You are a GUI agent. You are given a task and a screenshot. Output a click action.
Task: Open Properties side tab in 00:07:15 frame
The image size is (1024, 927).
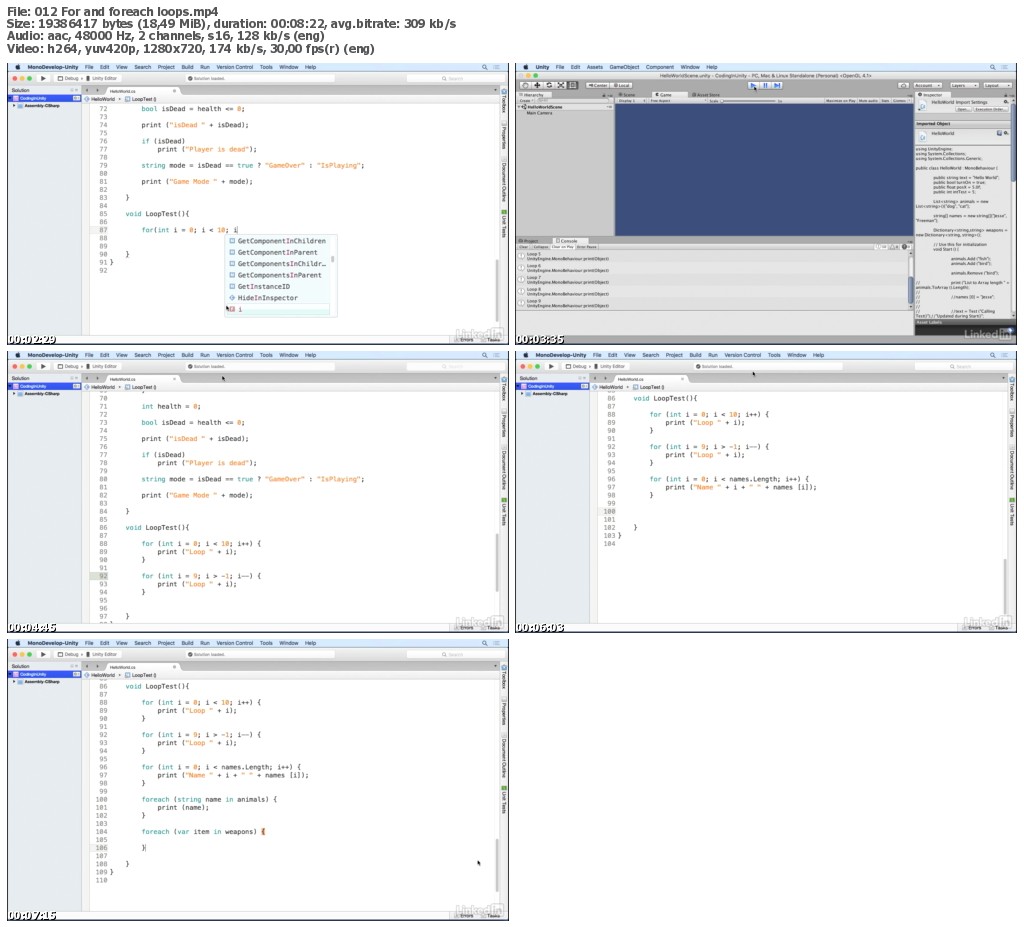point(504,709)
